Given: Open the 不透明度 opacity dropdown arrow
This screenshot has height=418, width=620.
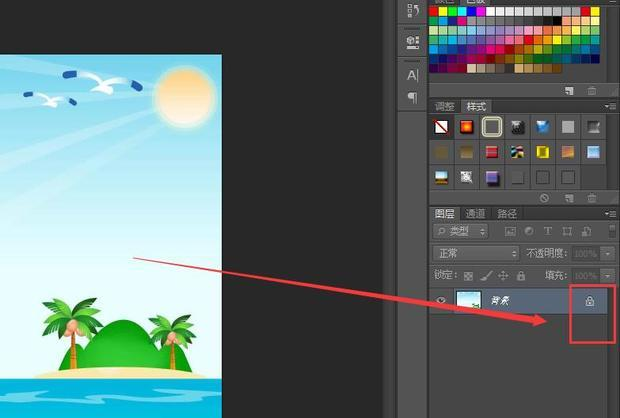Looking at the screenshot, I should coord(607,254).
